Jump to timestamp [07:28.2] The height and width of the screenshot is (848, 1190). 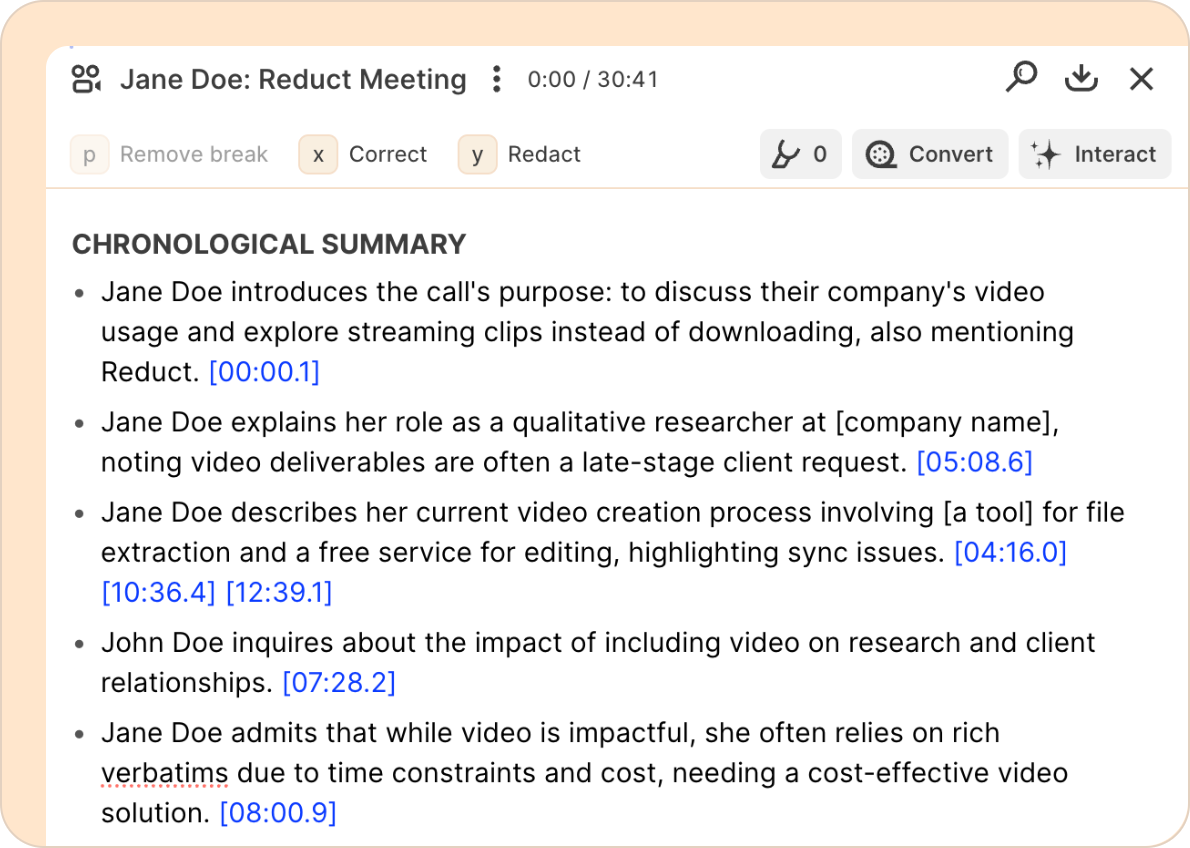339,682
